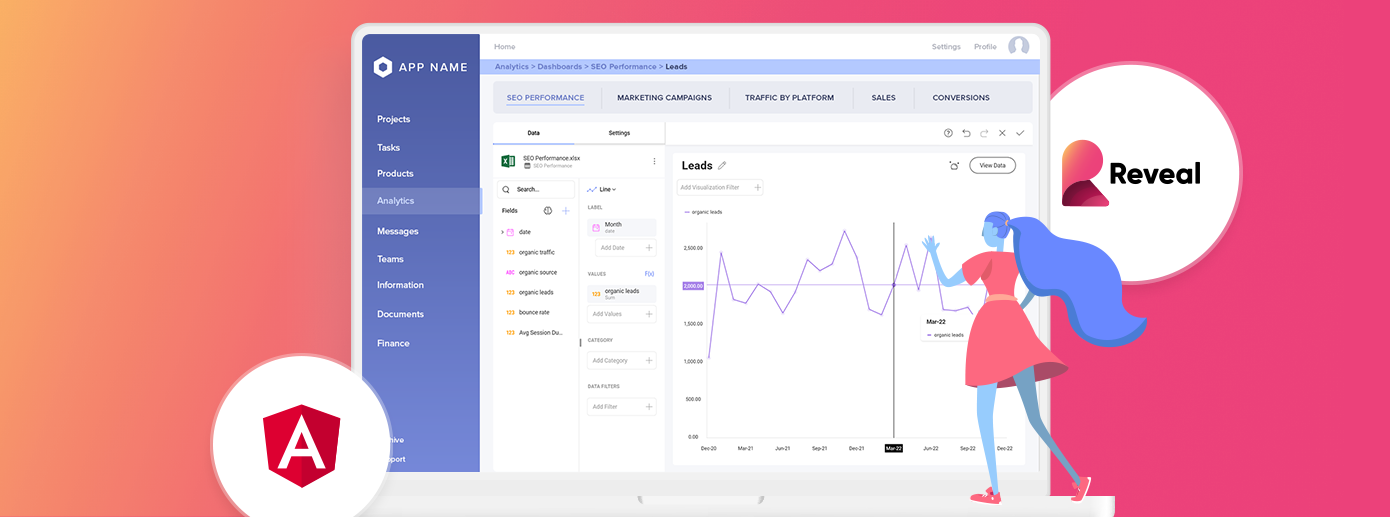Click the pink calendar icon on Month chip
This screenshot has height=517, width=1390.
pos(596,228)
